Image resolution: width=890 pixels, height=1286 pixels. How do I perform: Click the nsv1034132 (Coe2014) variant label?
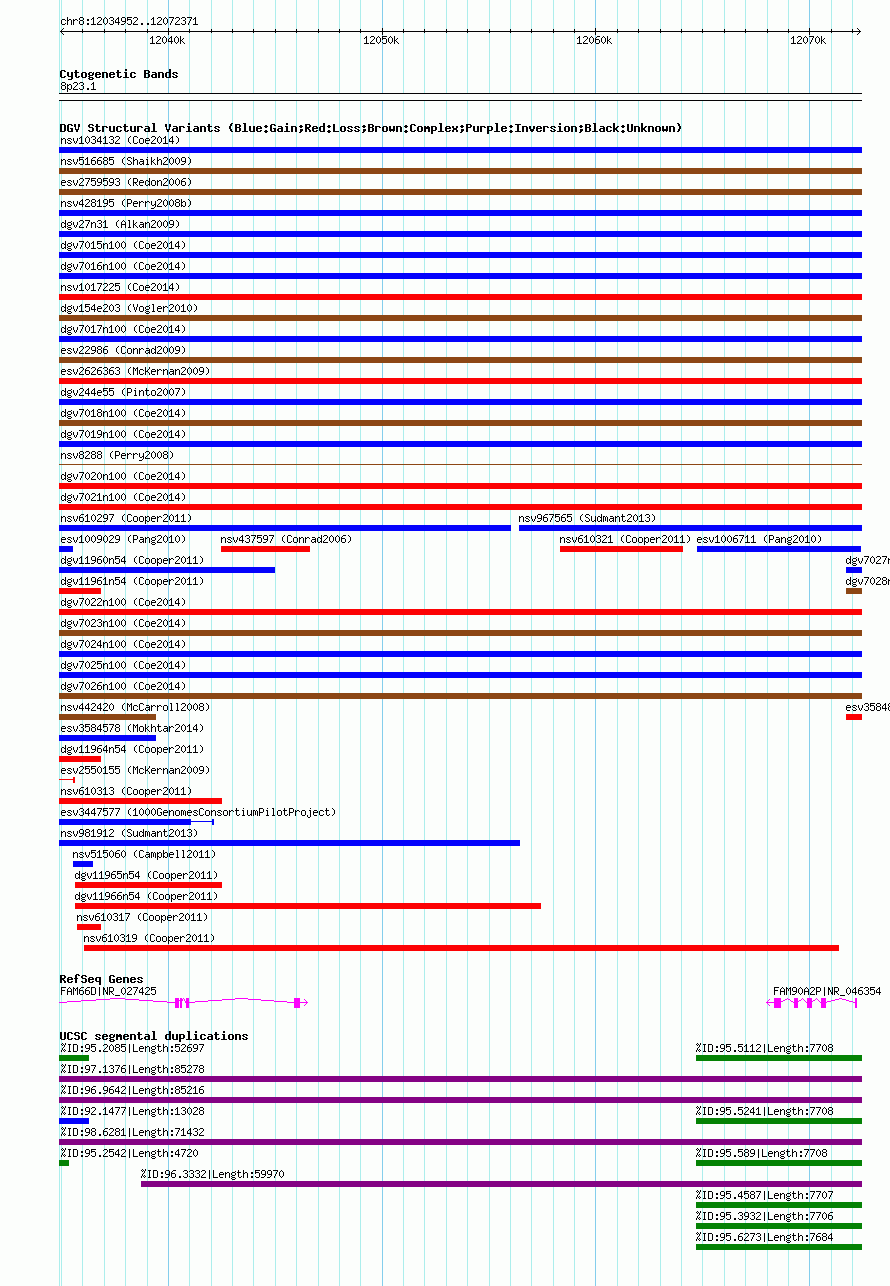120,140
